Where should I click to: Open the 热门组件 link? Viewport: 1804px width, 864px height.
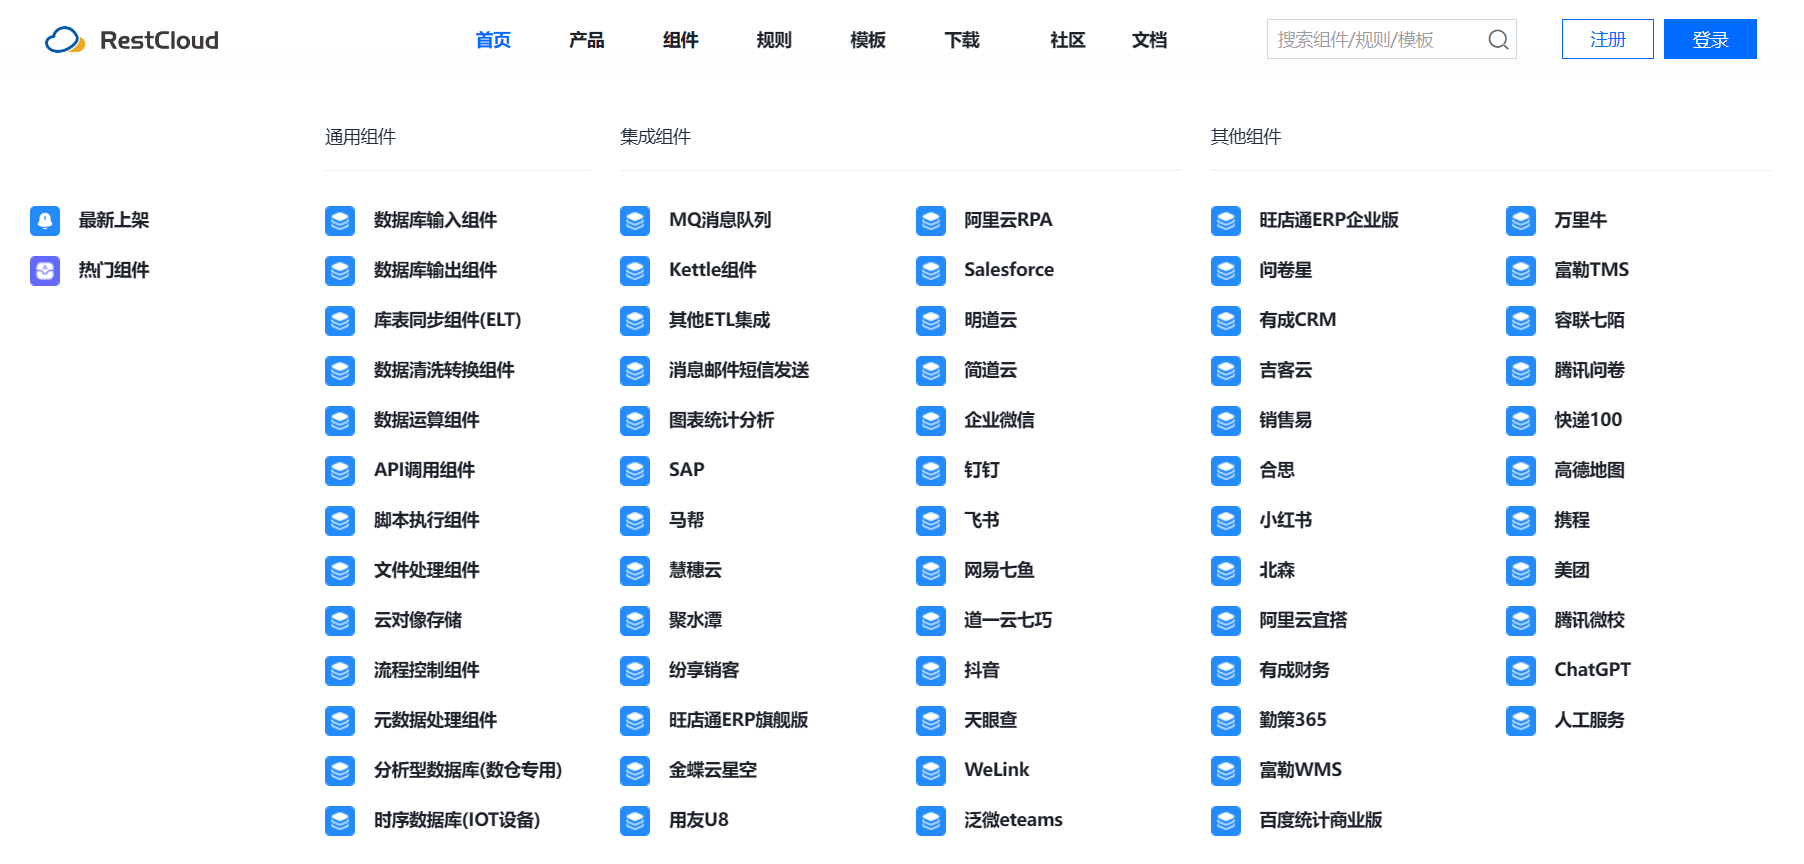114,270
